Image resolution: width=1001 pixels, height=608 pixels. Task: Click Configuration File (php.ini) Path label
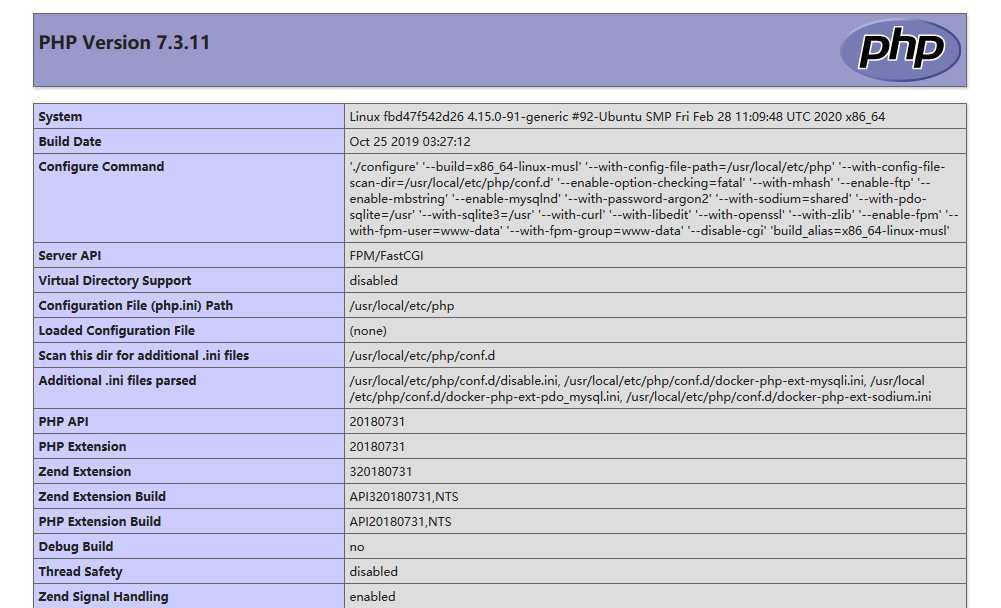(x=135, y=305)
